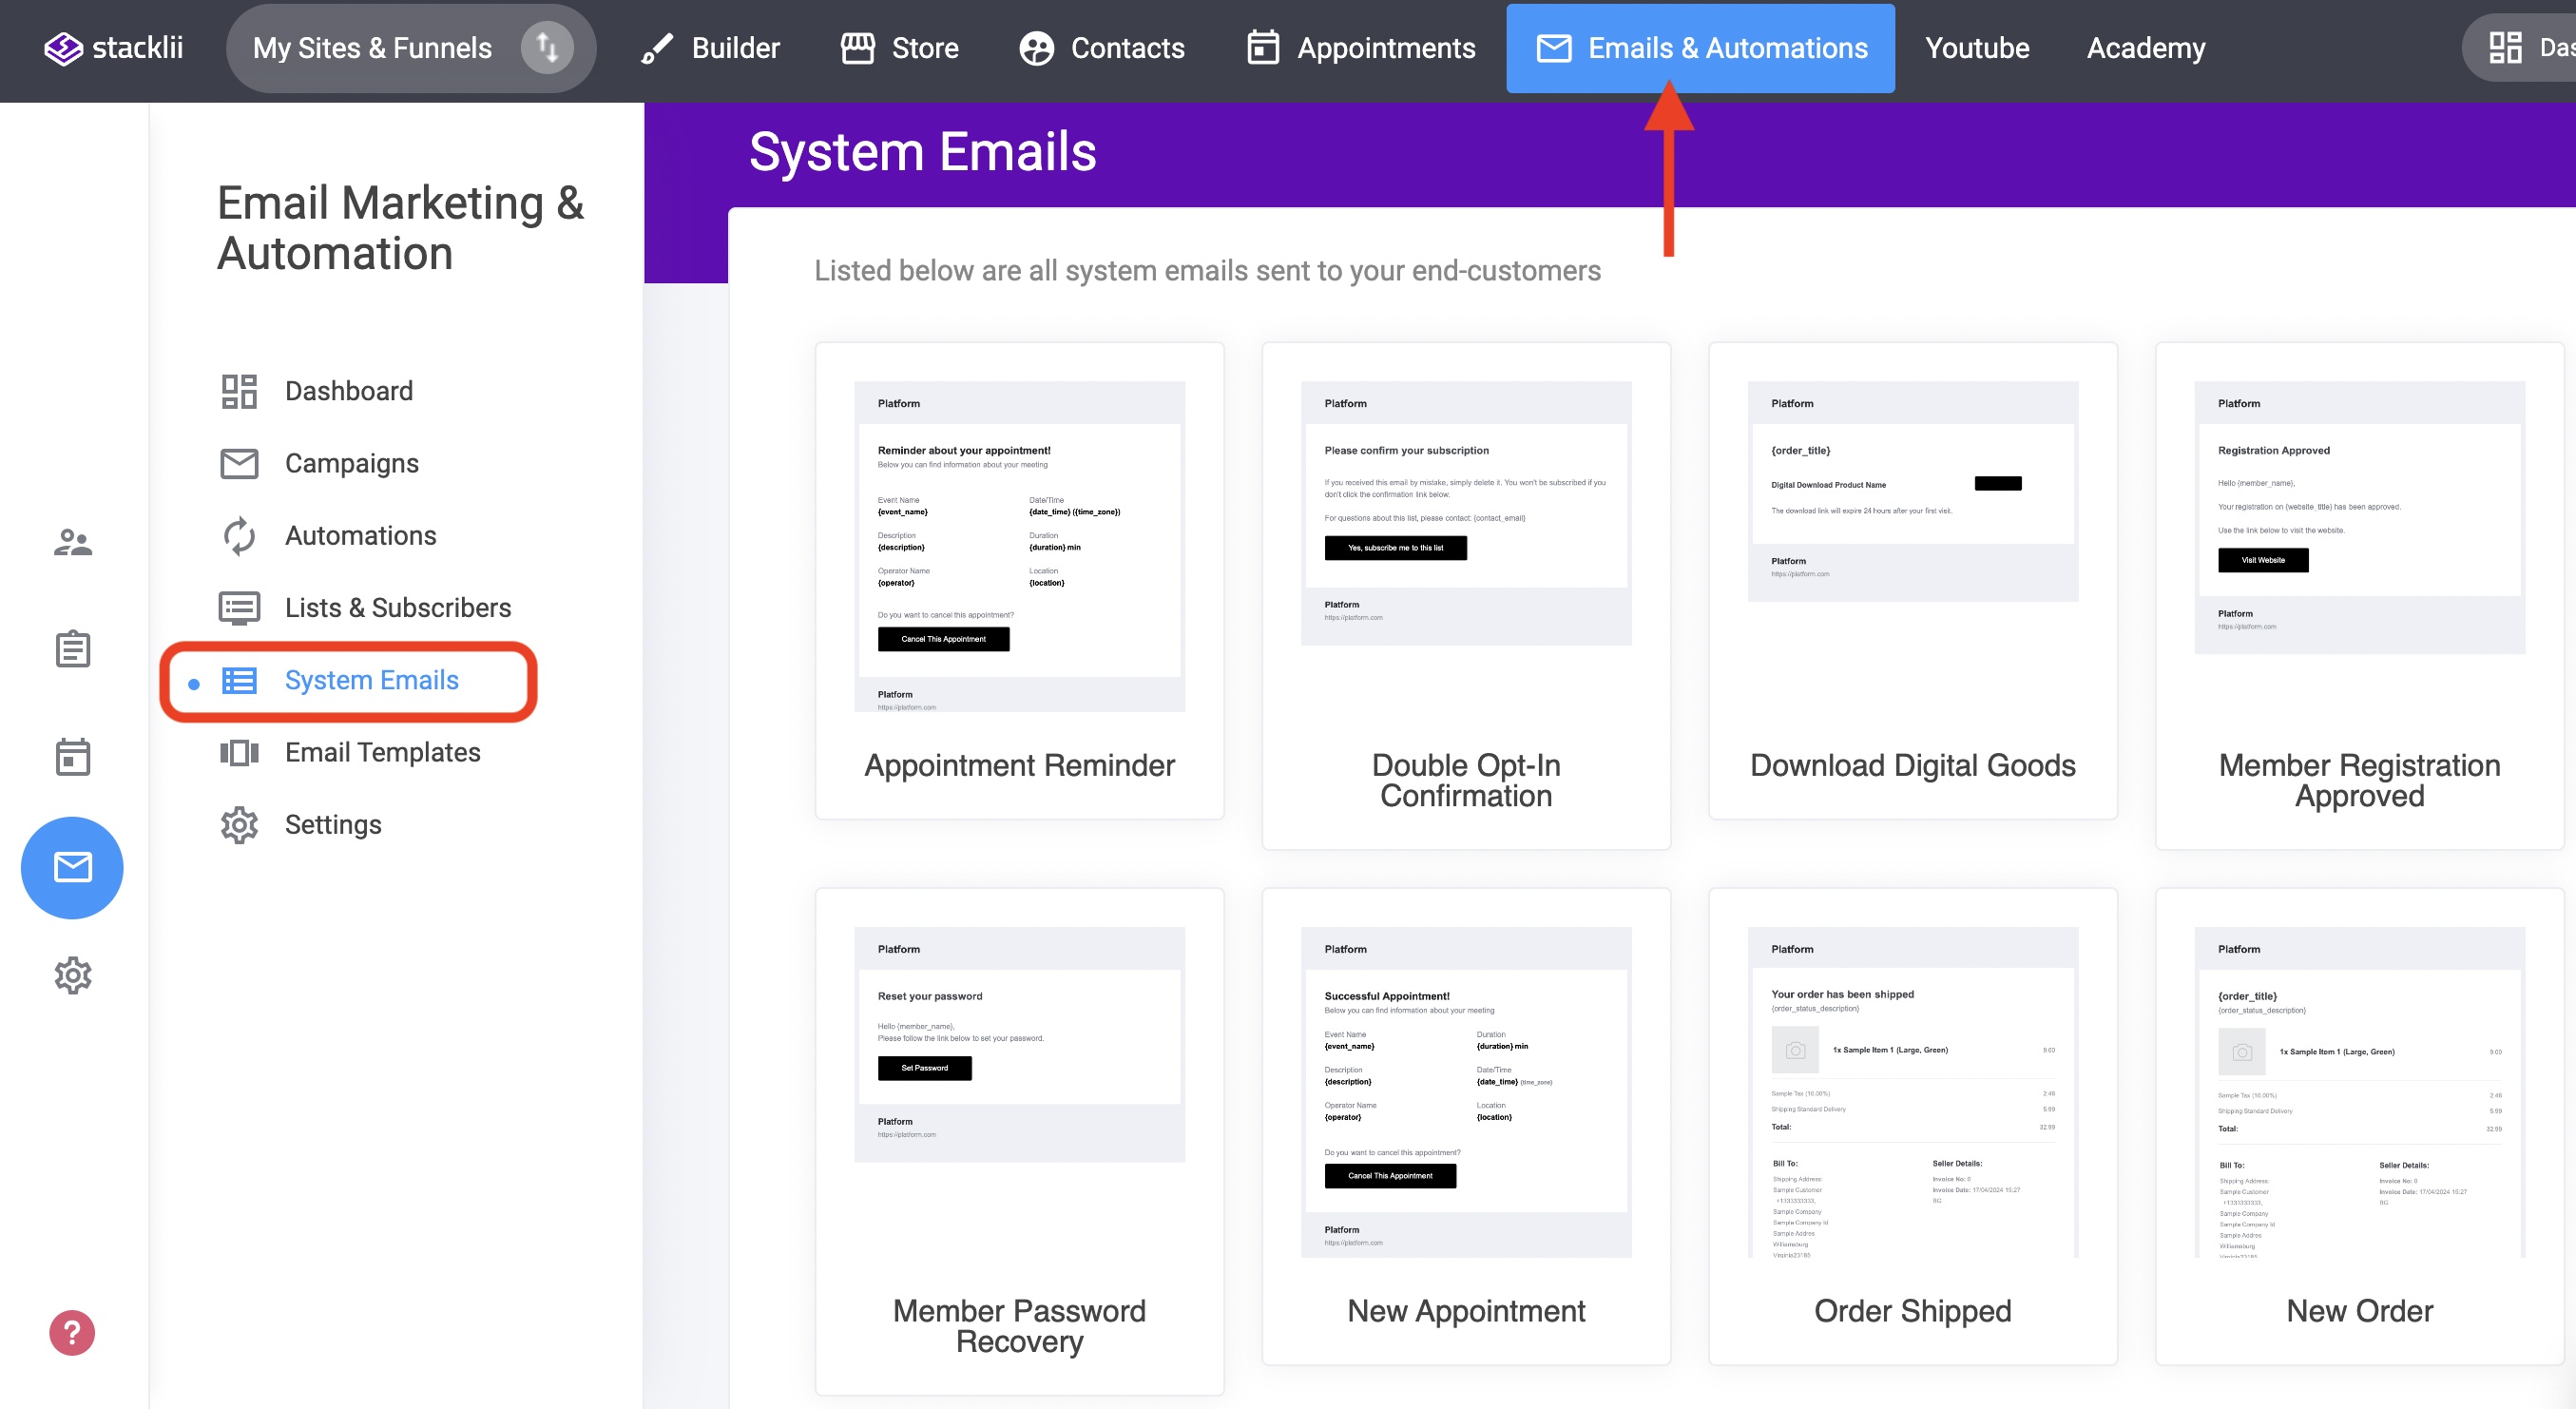Expand the My Sites & Funnels switcher arrows
This screenshot has width=2576, height=1409.
(x=546, y=48)
